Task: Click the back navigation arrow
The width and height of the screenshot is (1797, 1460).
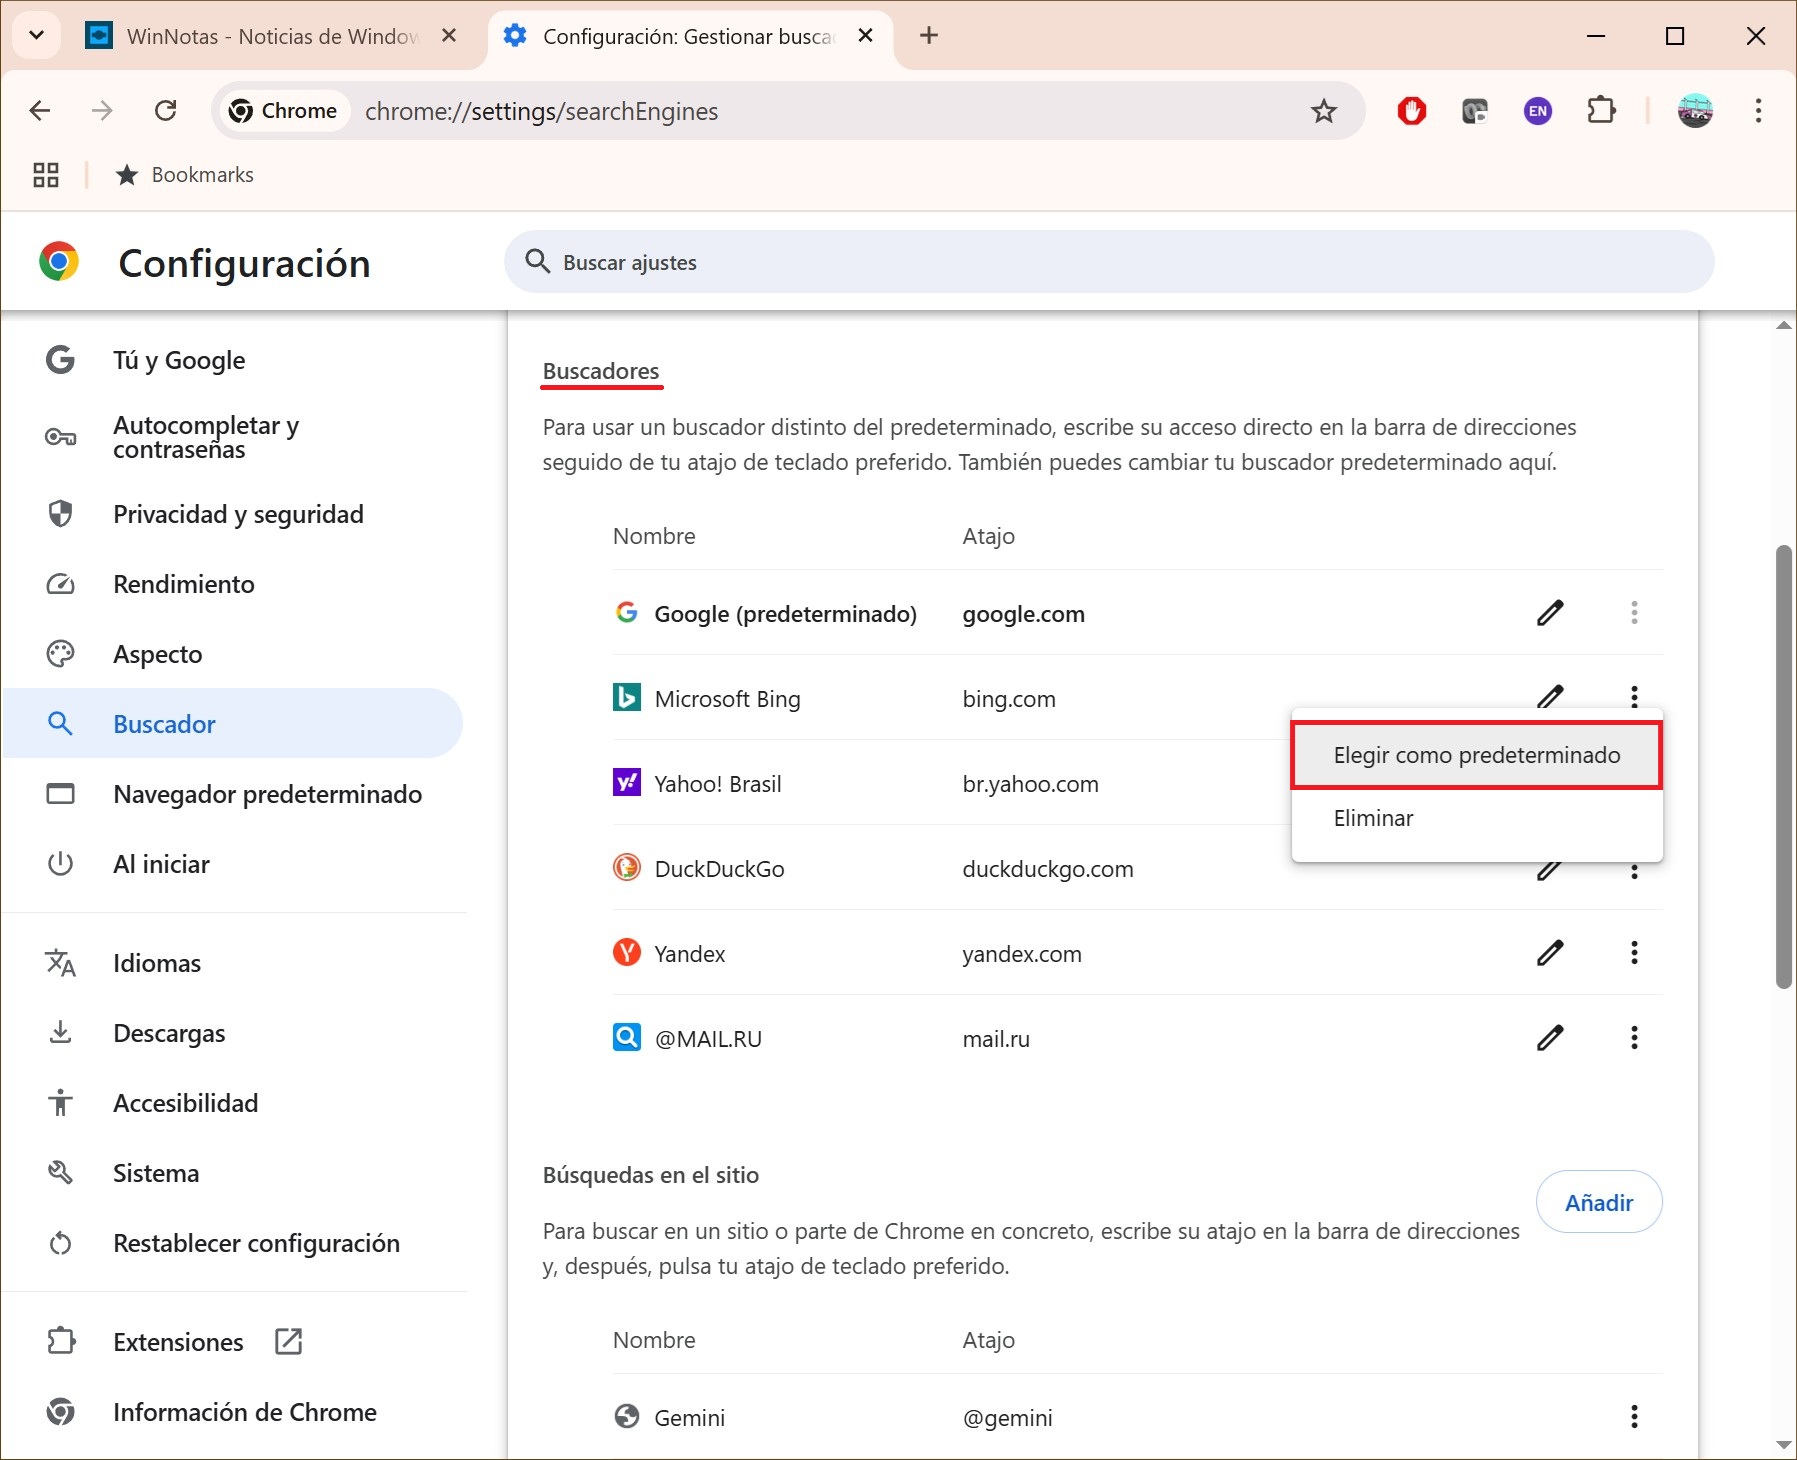Action: pos(40,111)
